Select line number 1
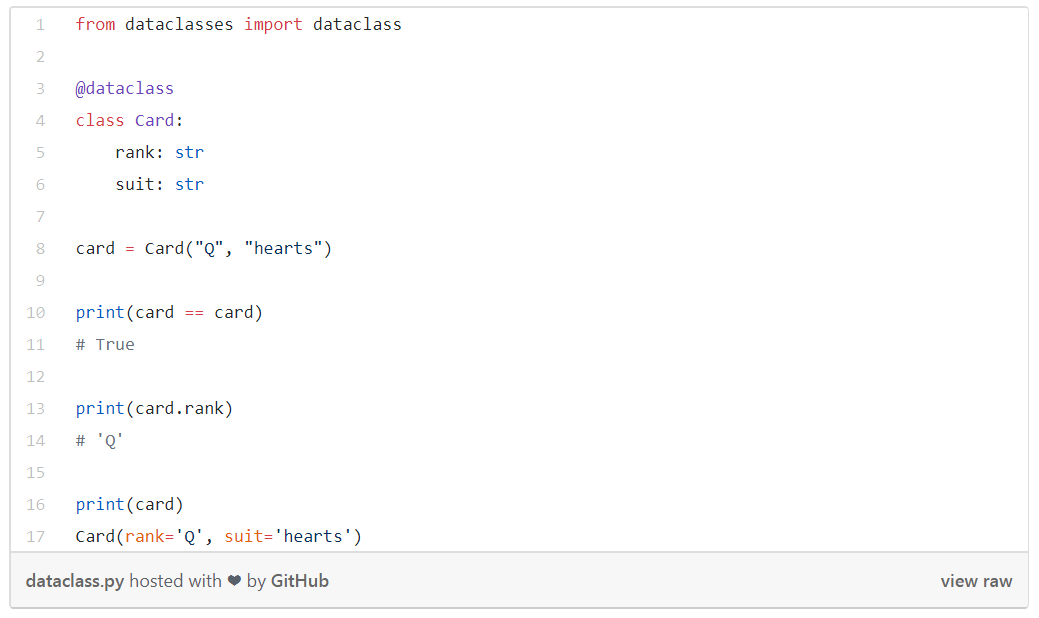This screenshot has height=618, width=1039. 40,25
